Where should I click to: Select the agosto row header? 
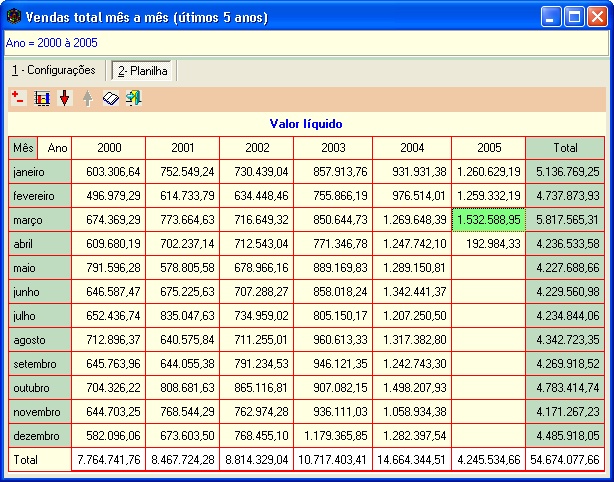(40, 340)
